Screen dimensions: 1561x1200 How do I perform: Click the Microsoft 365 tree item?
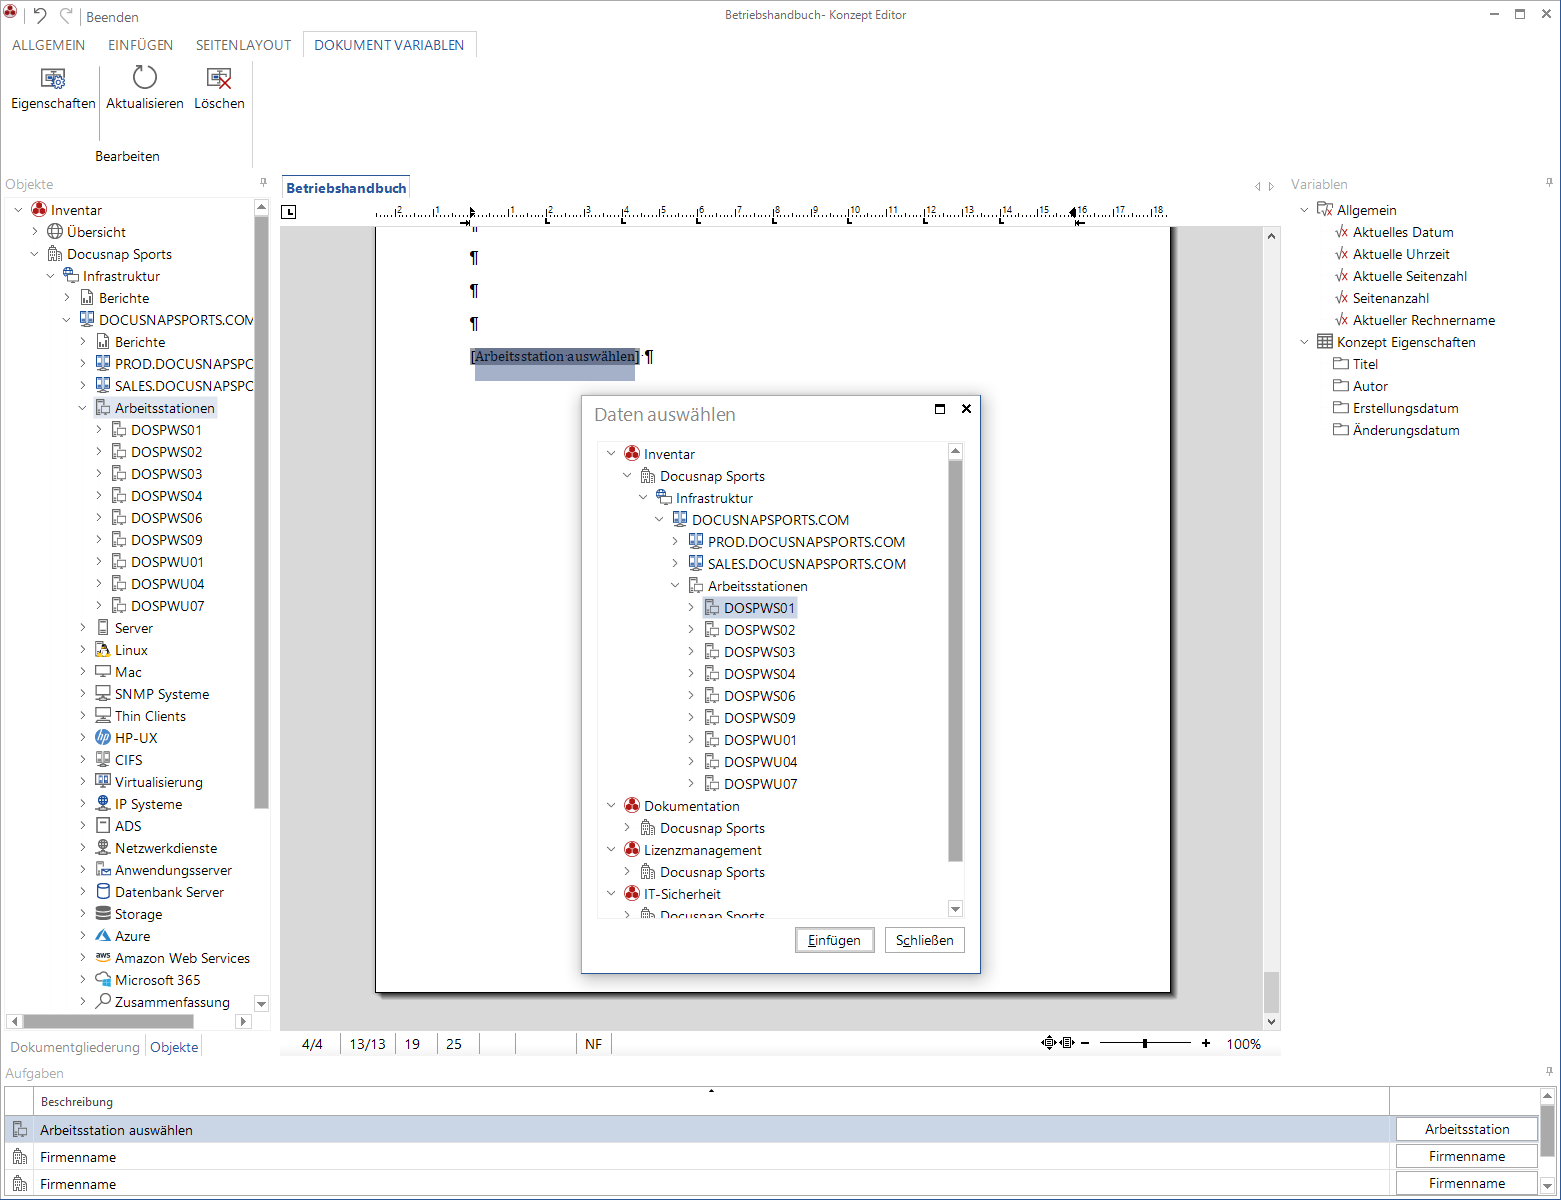[x=157, y=980]
